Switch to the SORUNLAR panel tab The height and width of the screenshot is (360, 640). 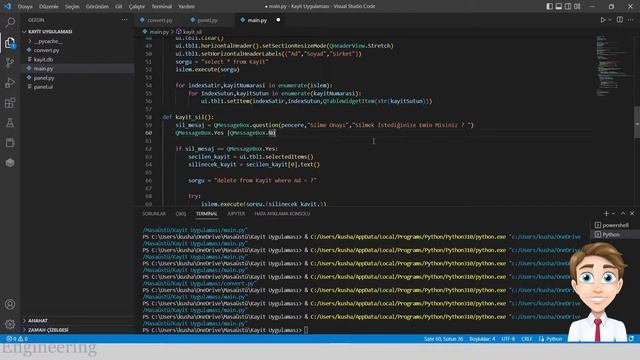[x=154, y=213]
